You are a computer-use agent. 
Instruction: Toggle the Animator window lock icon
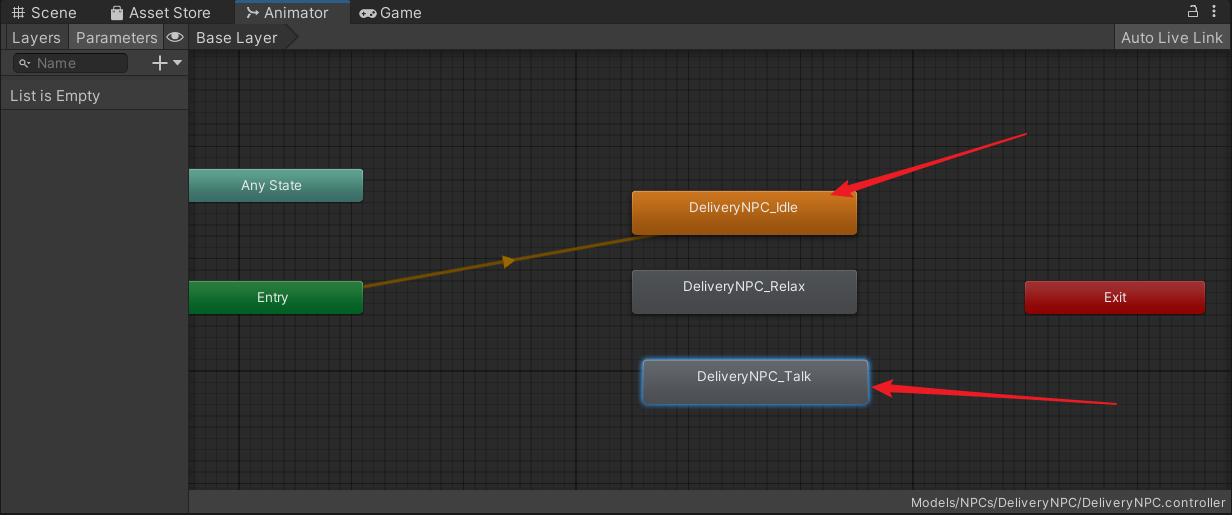click(1192, 12)
